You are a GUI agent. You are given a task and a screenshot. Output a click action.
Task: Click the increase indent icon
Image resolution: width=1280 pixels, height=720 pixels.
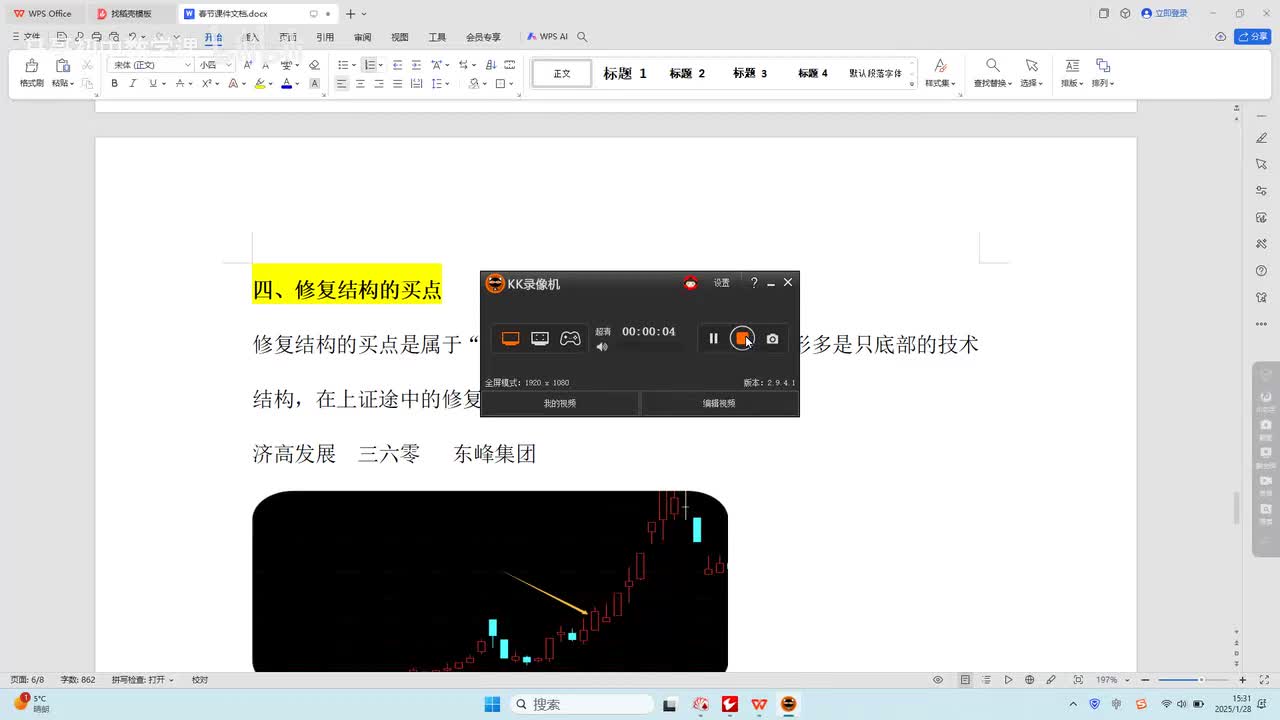416,65
